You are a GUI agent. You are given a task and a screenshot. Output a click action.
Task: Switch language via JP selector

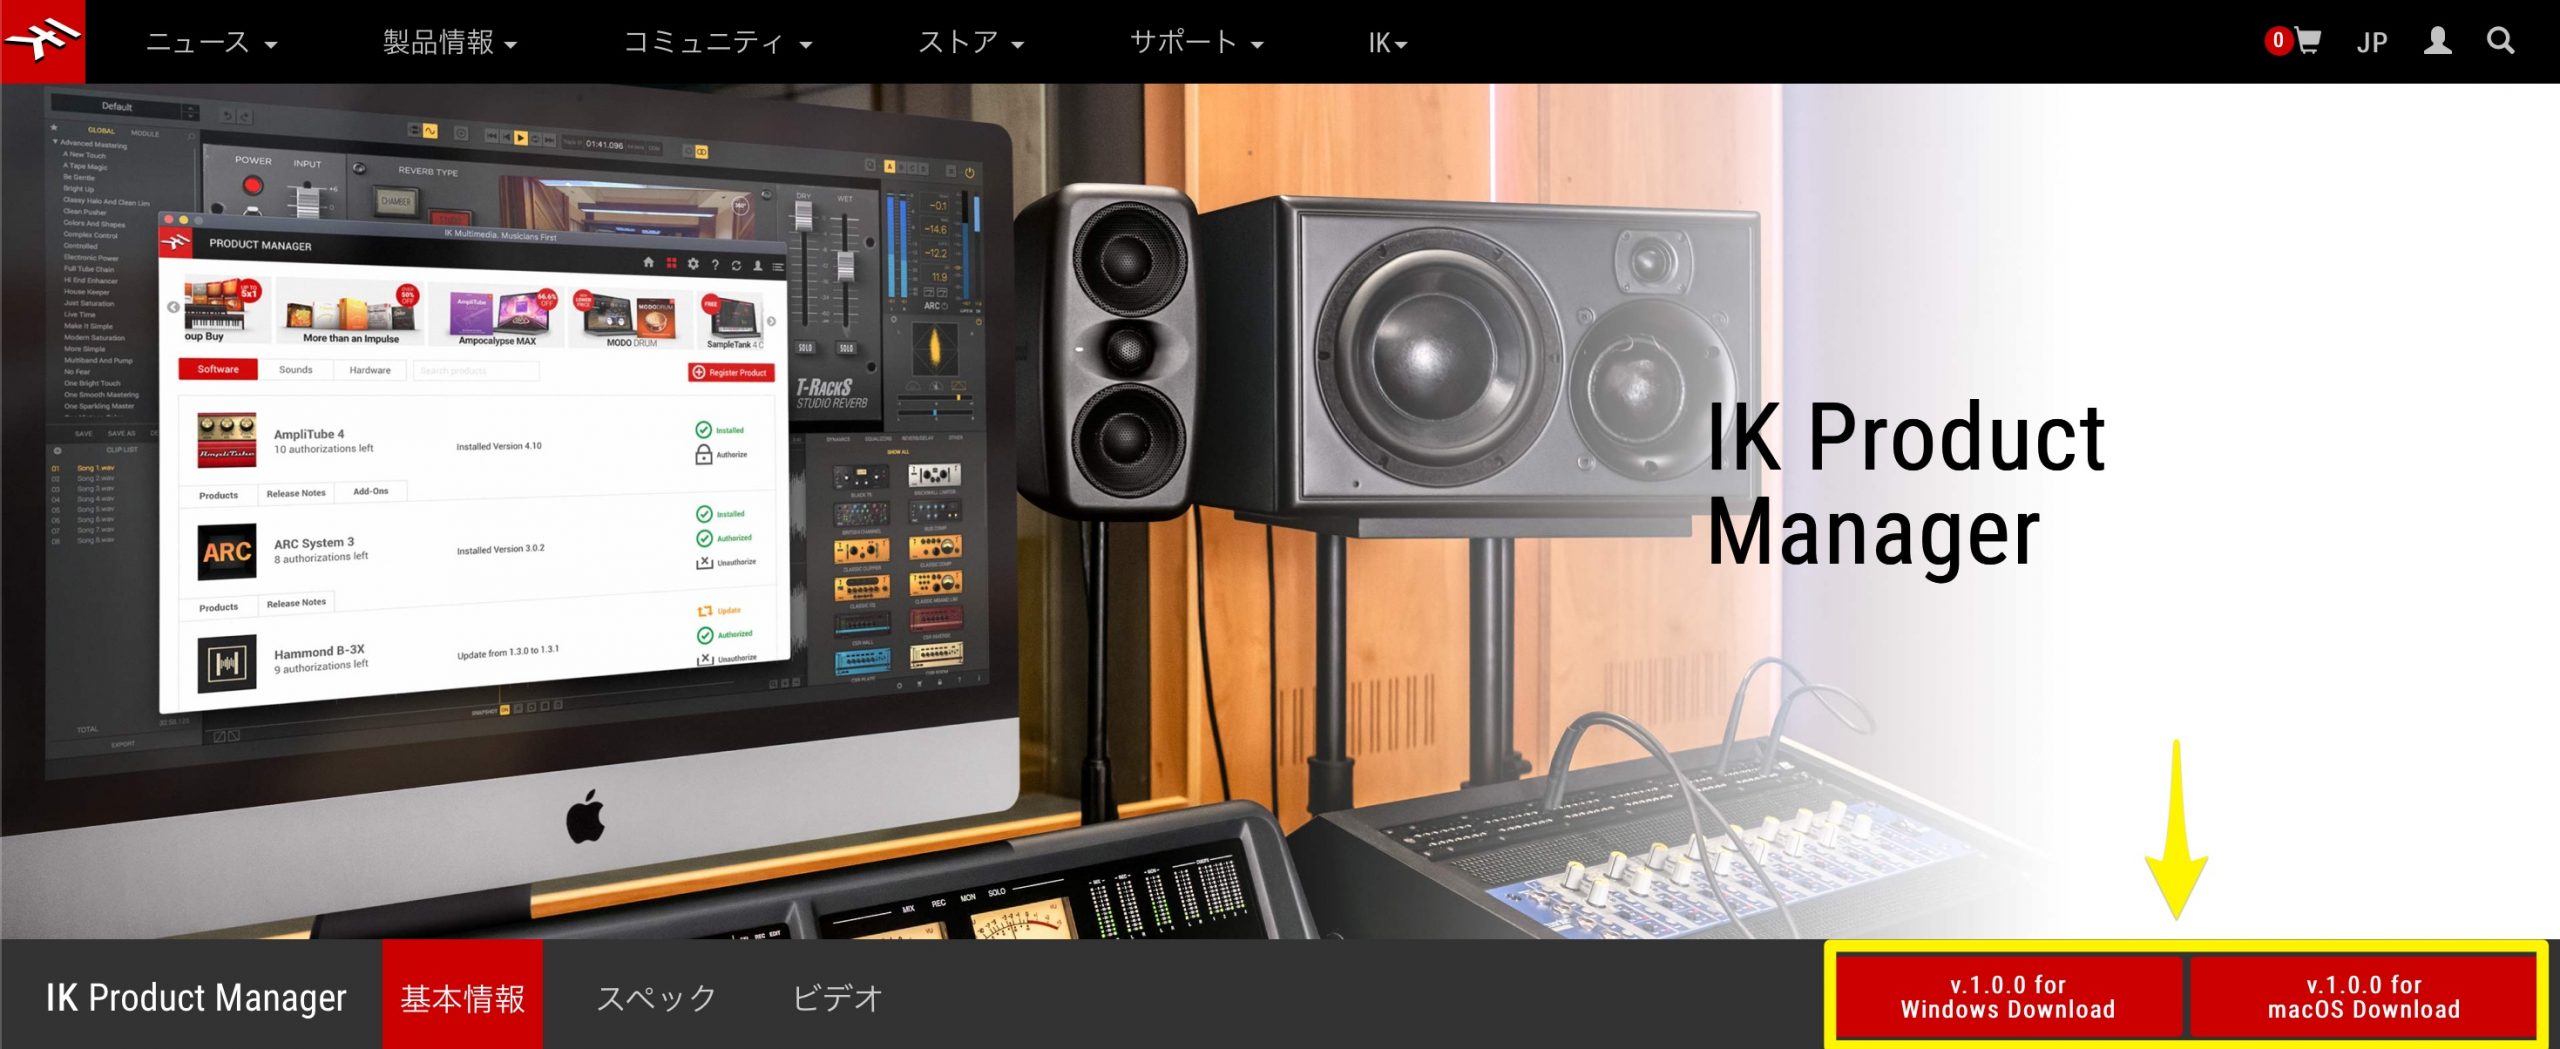point(2372,42)
